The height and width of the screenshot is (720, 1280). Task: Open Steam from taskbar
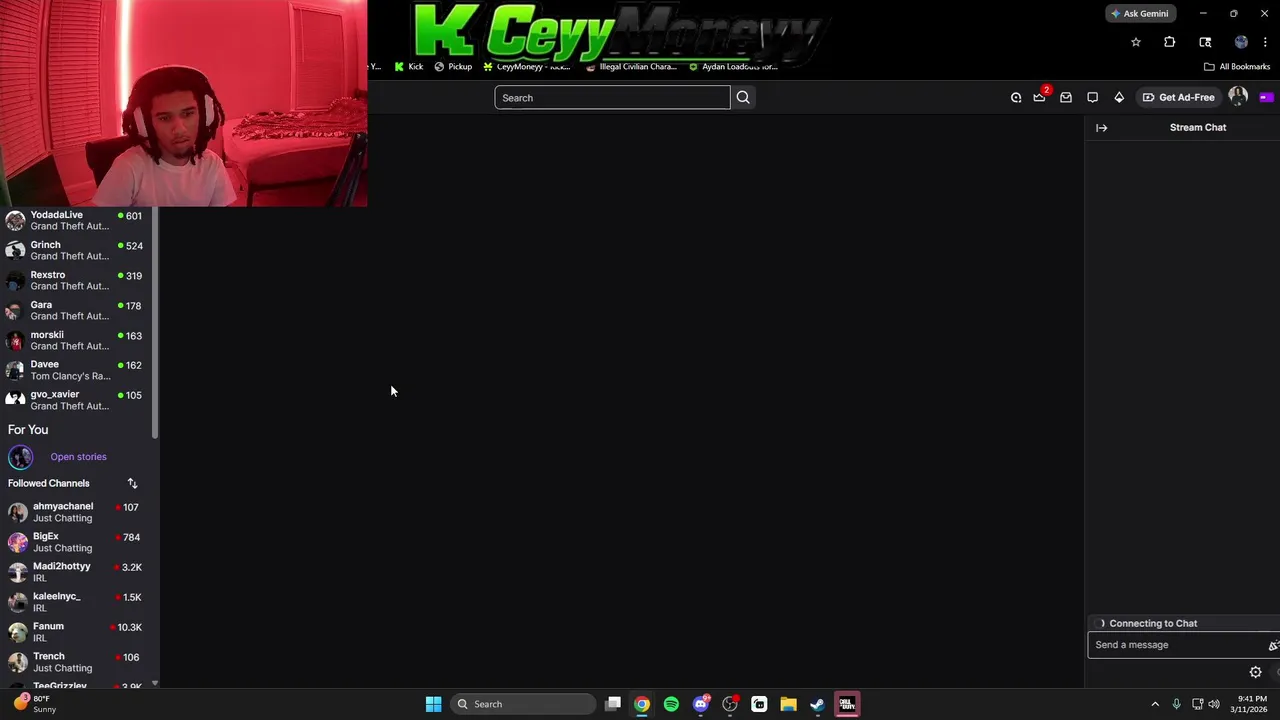(817, 704)
